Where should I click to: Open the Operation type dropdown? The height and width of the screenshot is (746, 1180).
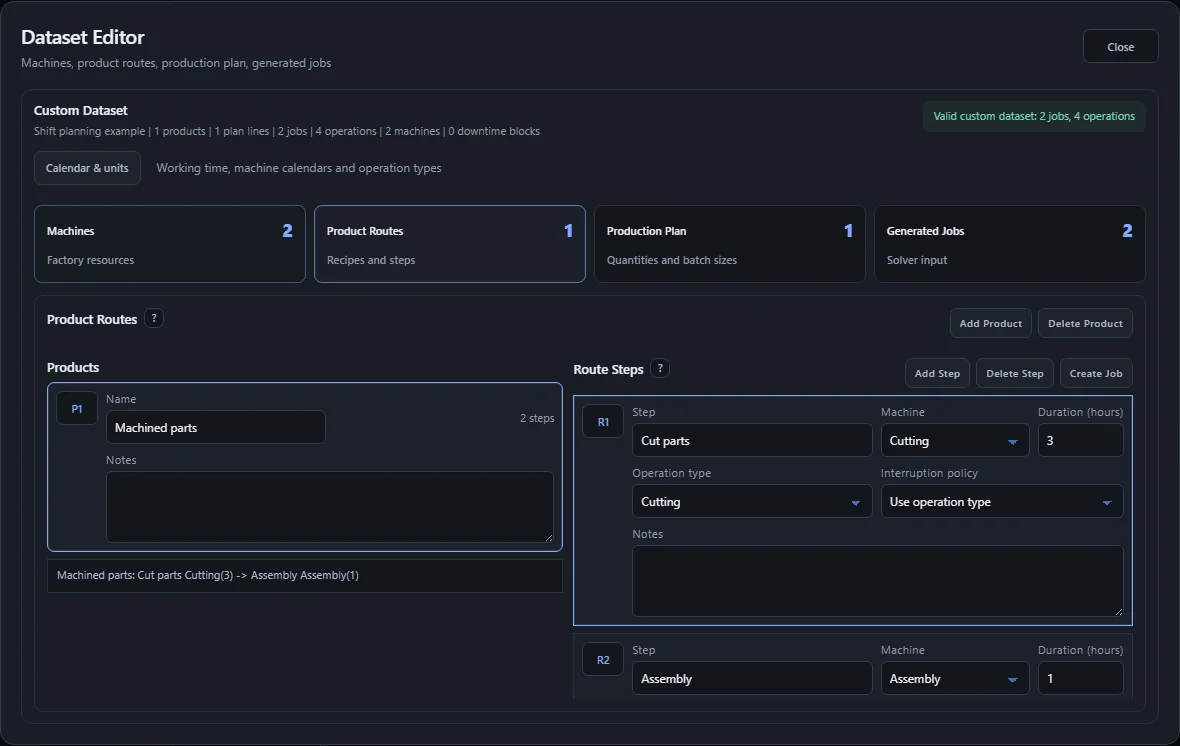coord(752,501)
